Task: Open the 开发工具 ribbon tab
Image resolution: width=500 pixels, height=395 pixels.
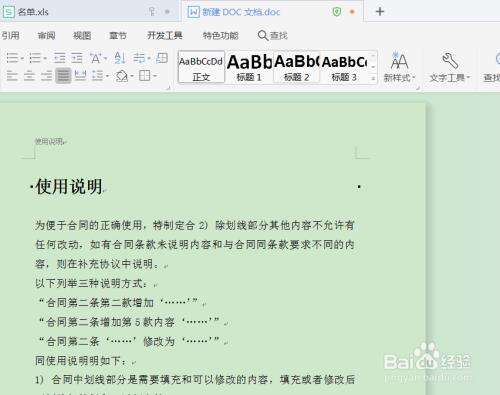Action: pyautogui.click(x=165, y=35)
